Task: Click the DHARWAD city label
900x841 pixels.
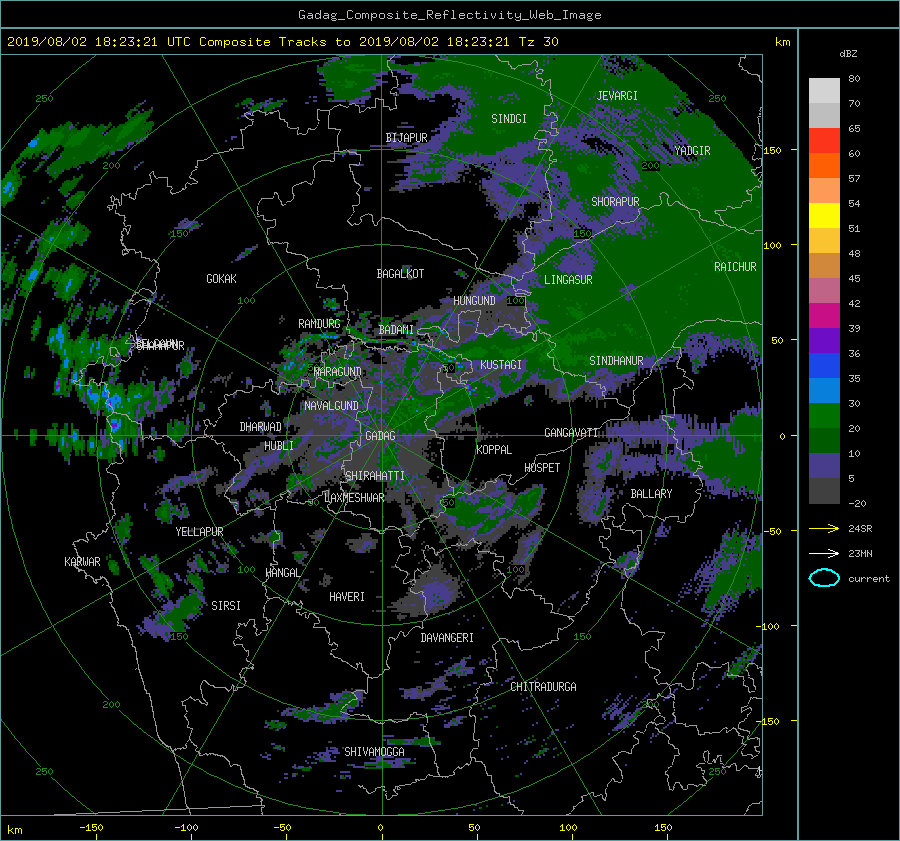Action: pyautogui.click(x=260, y=427)
